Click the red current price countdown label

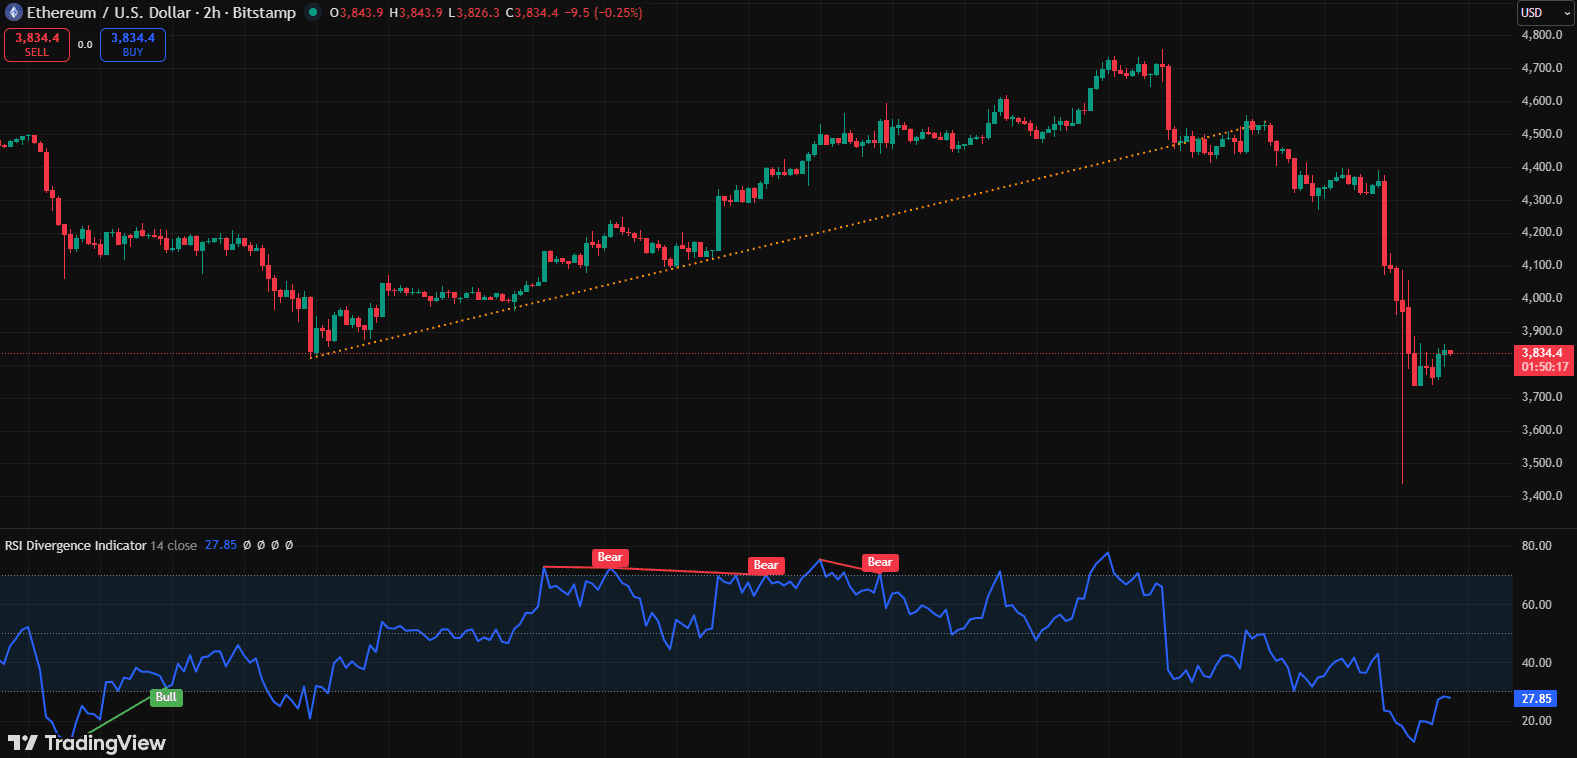pyautogui.click(x=1544, y=360)
